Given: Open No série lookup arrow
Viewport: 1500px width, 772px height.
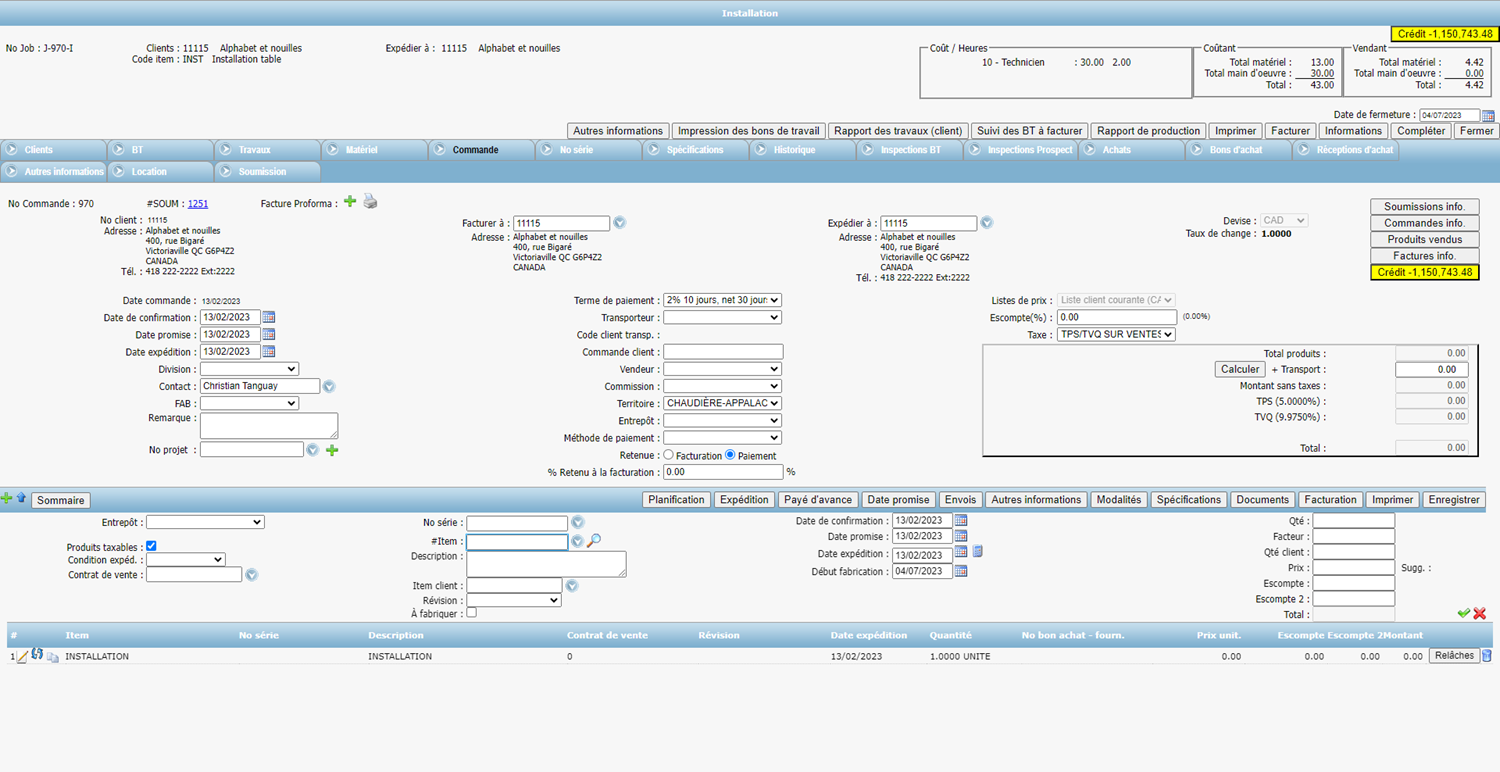Looking at the screenshot, I should coord(577,523).
